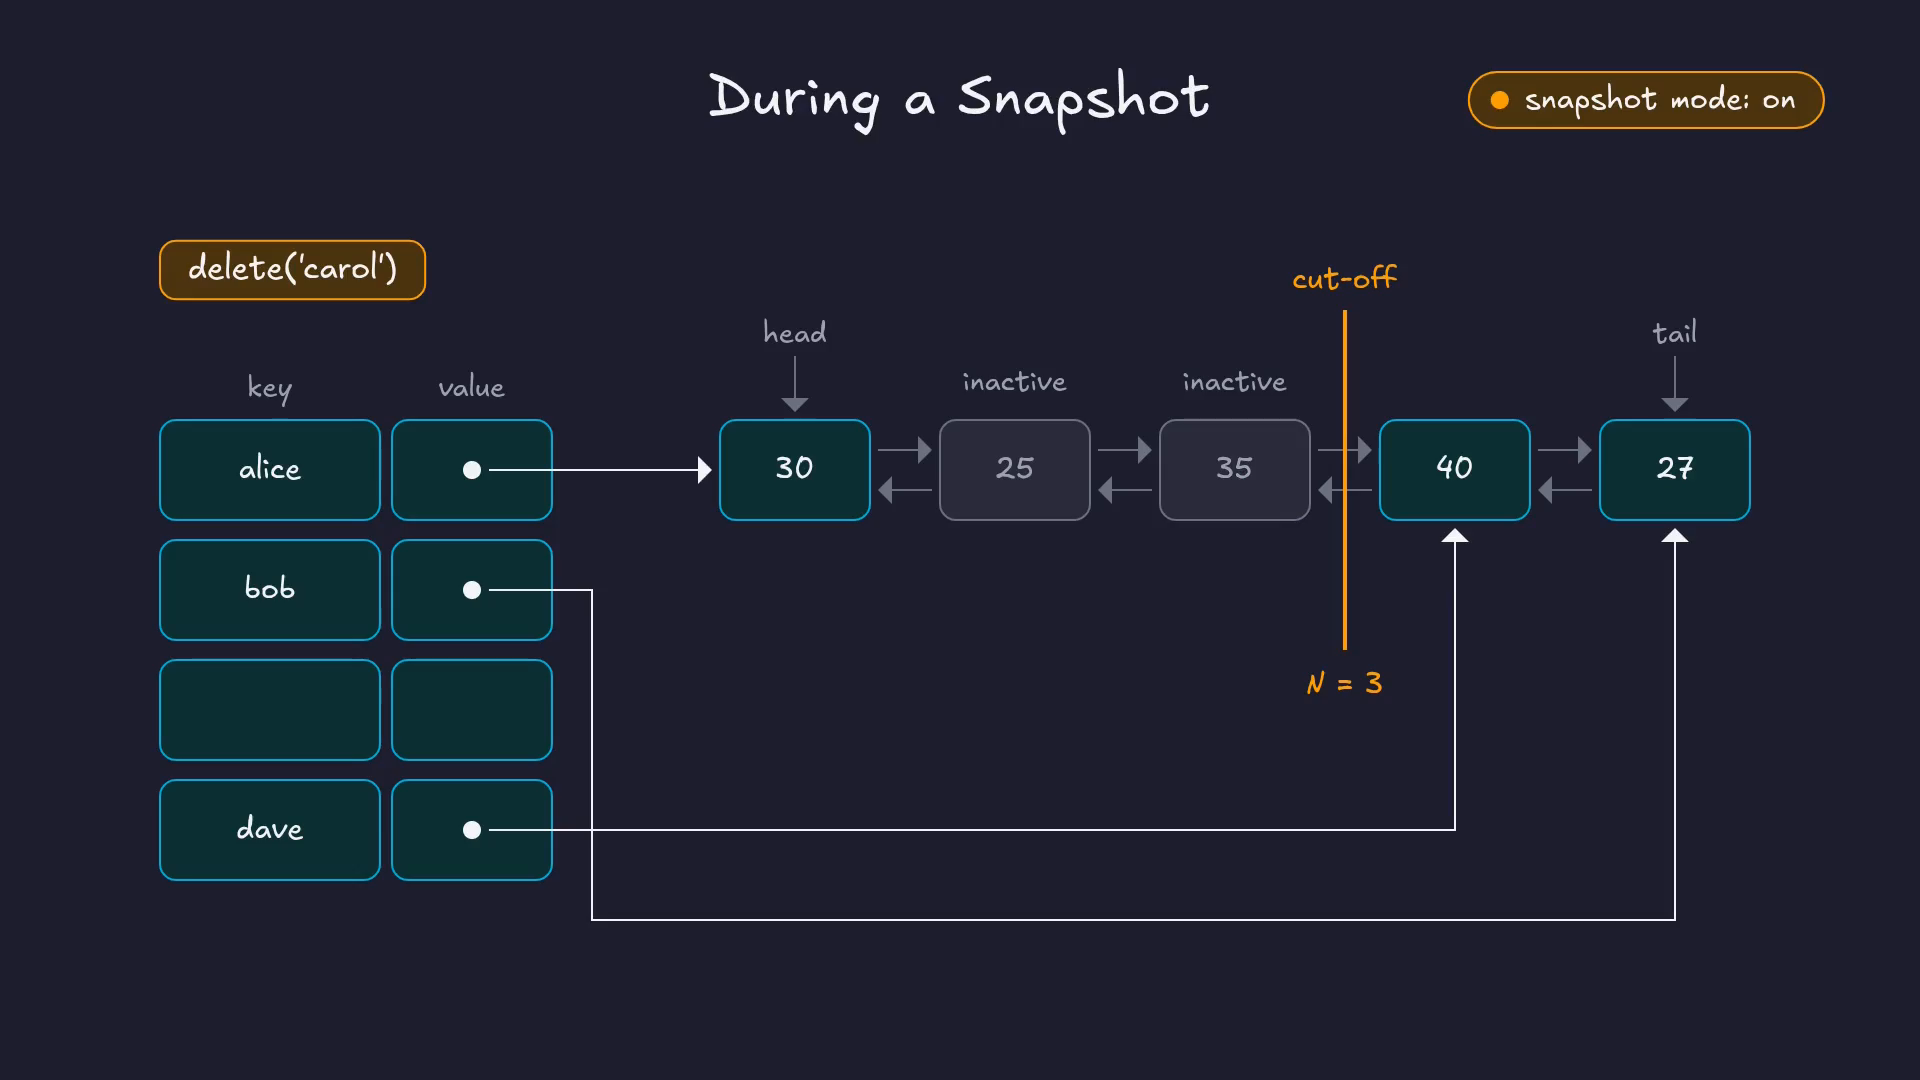Click the orange 'cut-off' label
The width and height of the screenshot is (1920, 1080).
point(1345,278)
